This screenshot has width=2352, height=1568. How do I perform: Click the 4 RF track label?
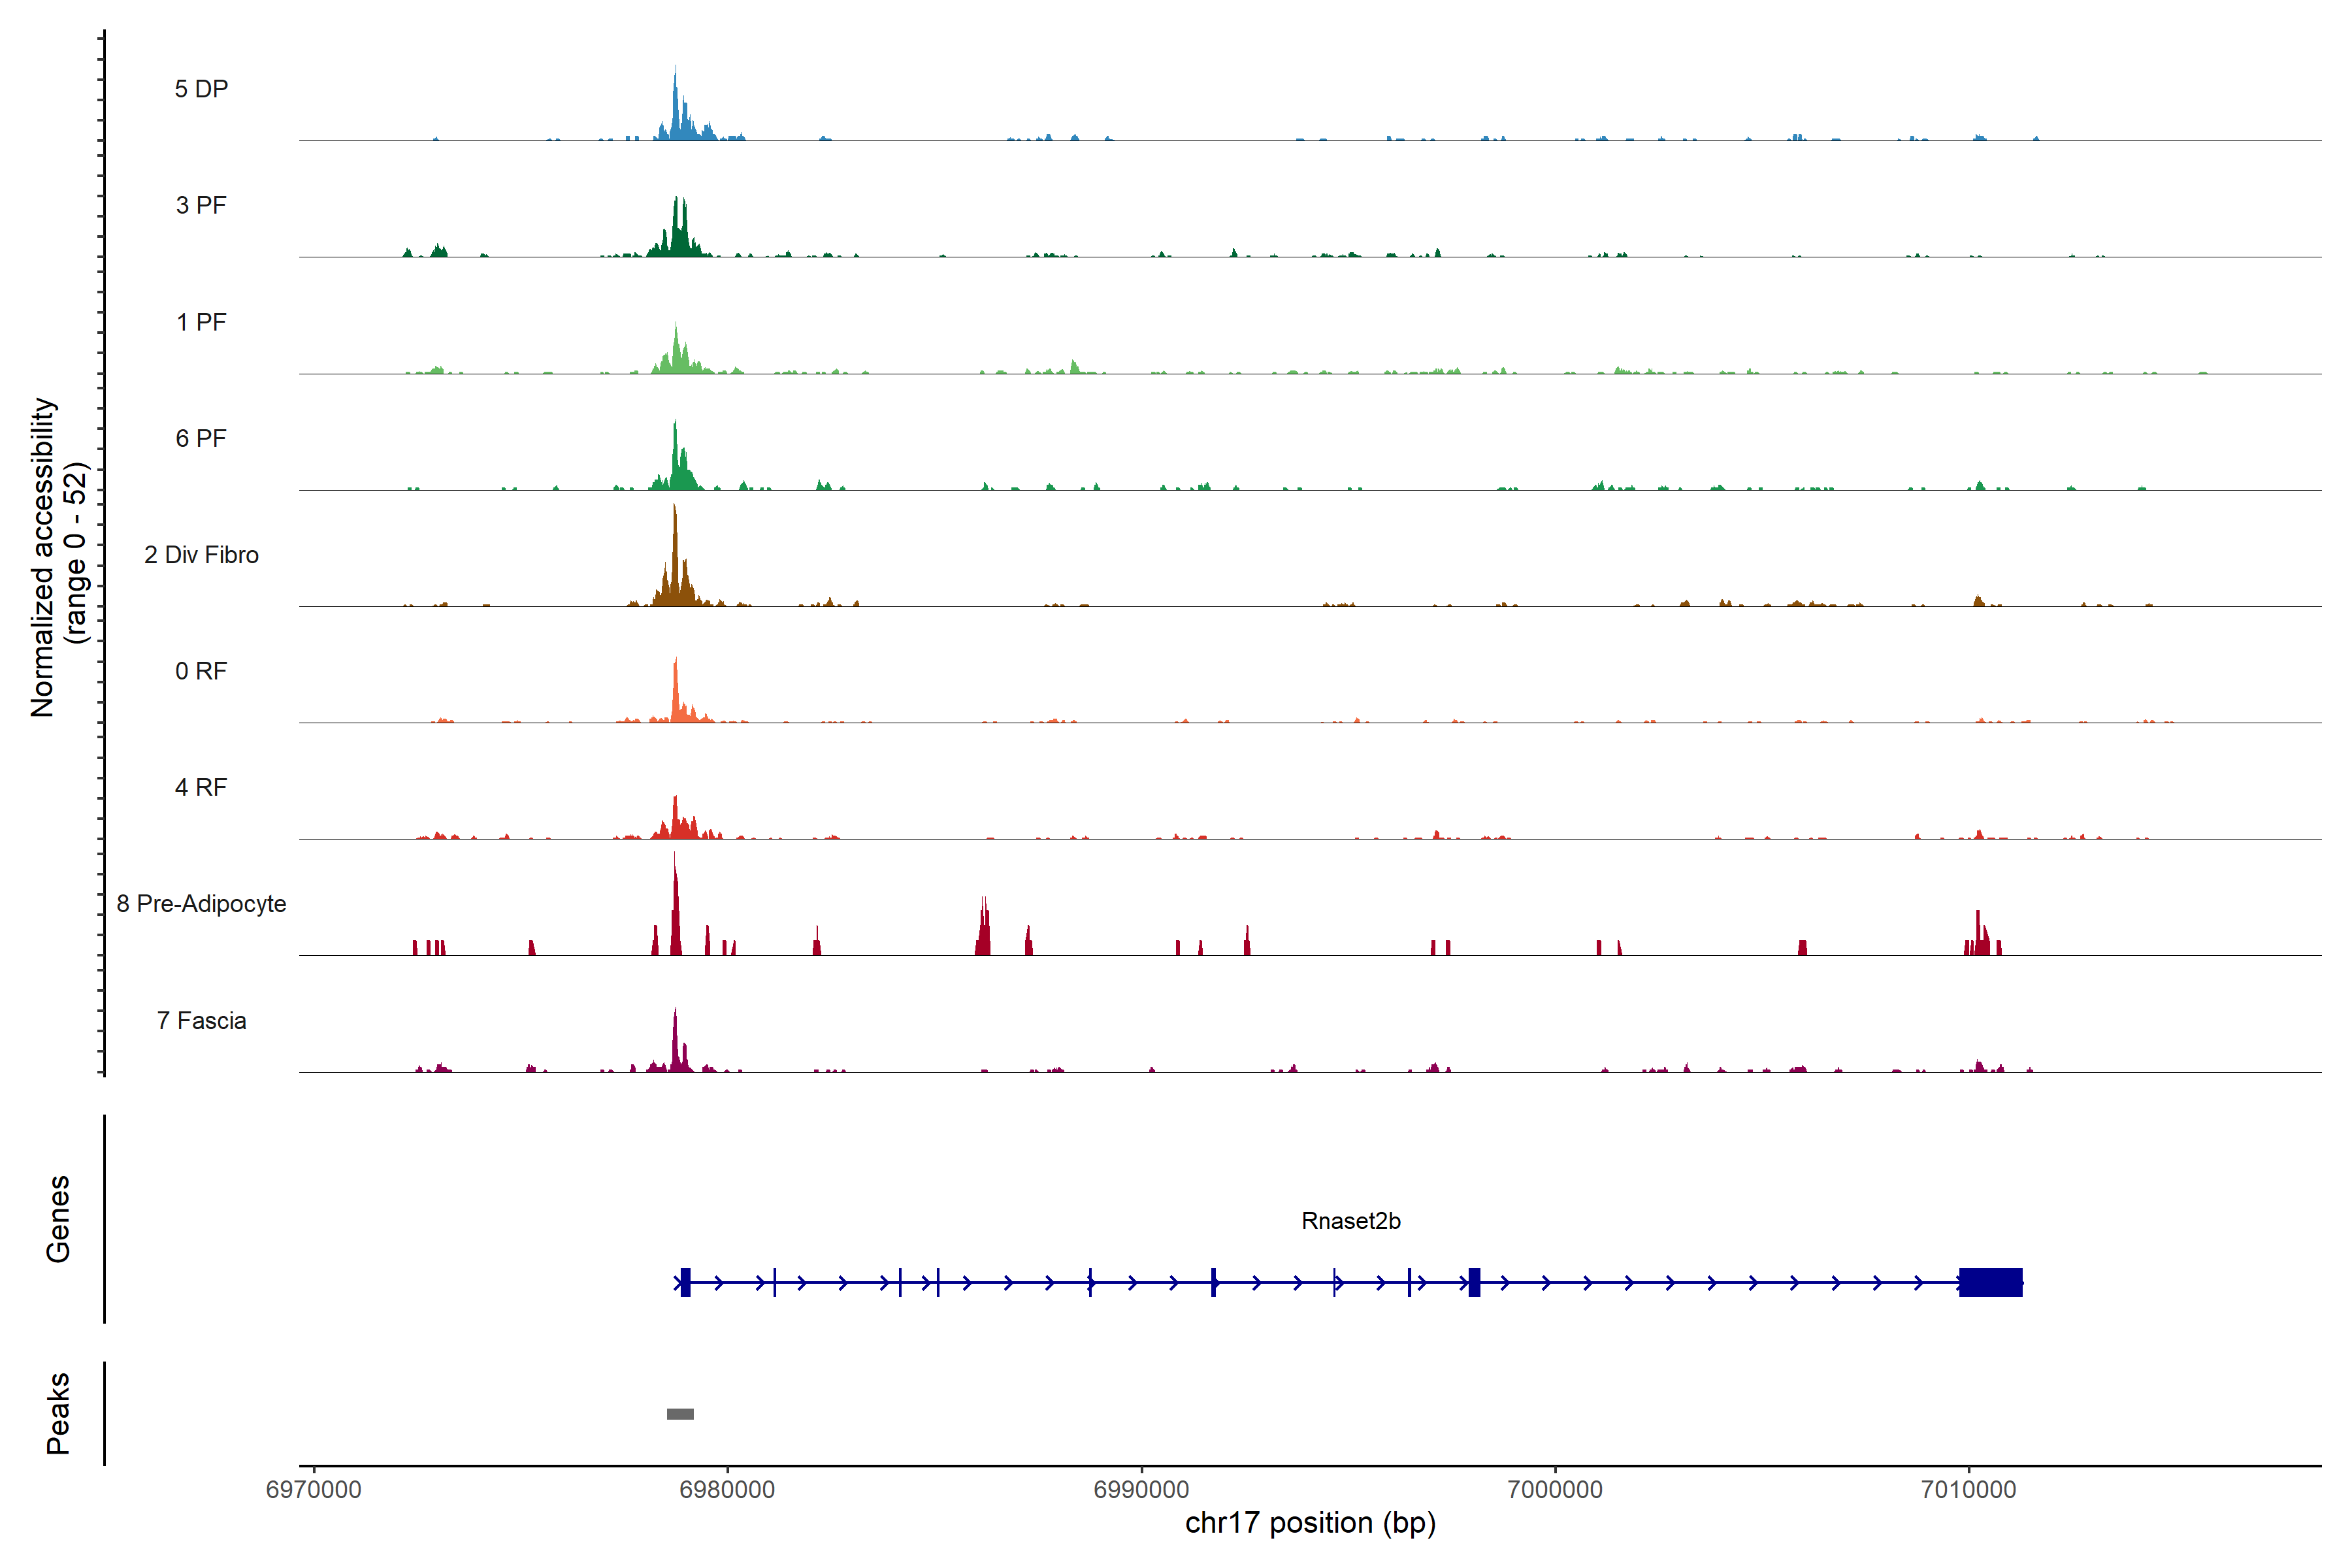click(201, 787)
